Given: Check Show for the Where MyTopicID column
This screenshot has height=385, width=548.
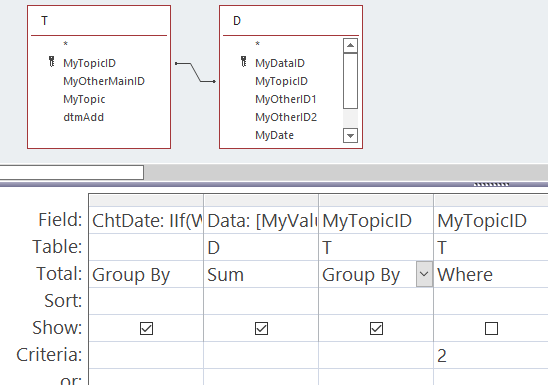Looking at the screenshot, I should [491, 328].
